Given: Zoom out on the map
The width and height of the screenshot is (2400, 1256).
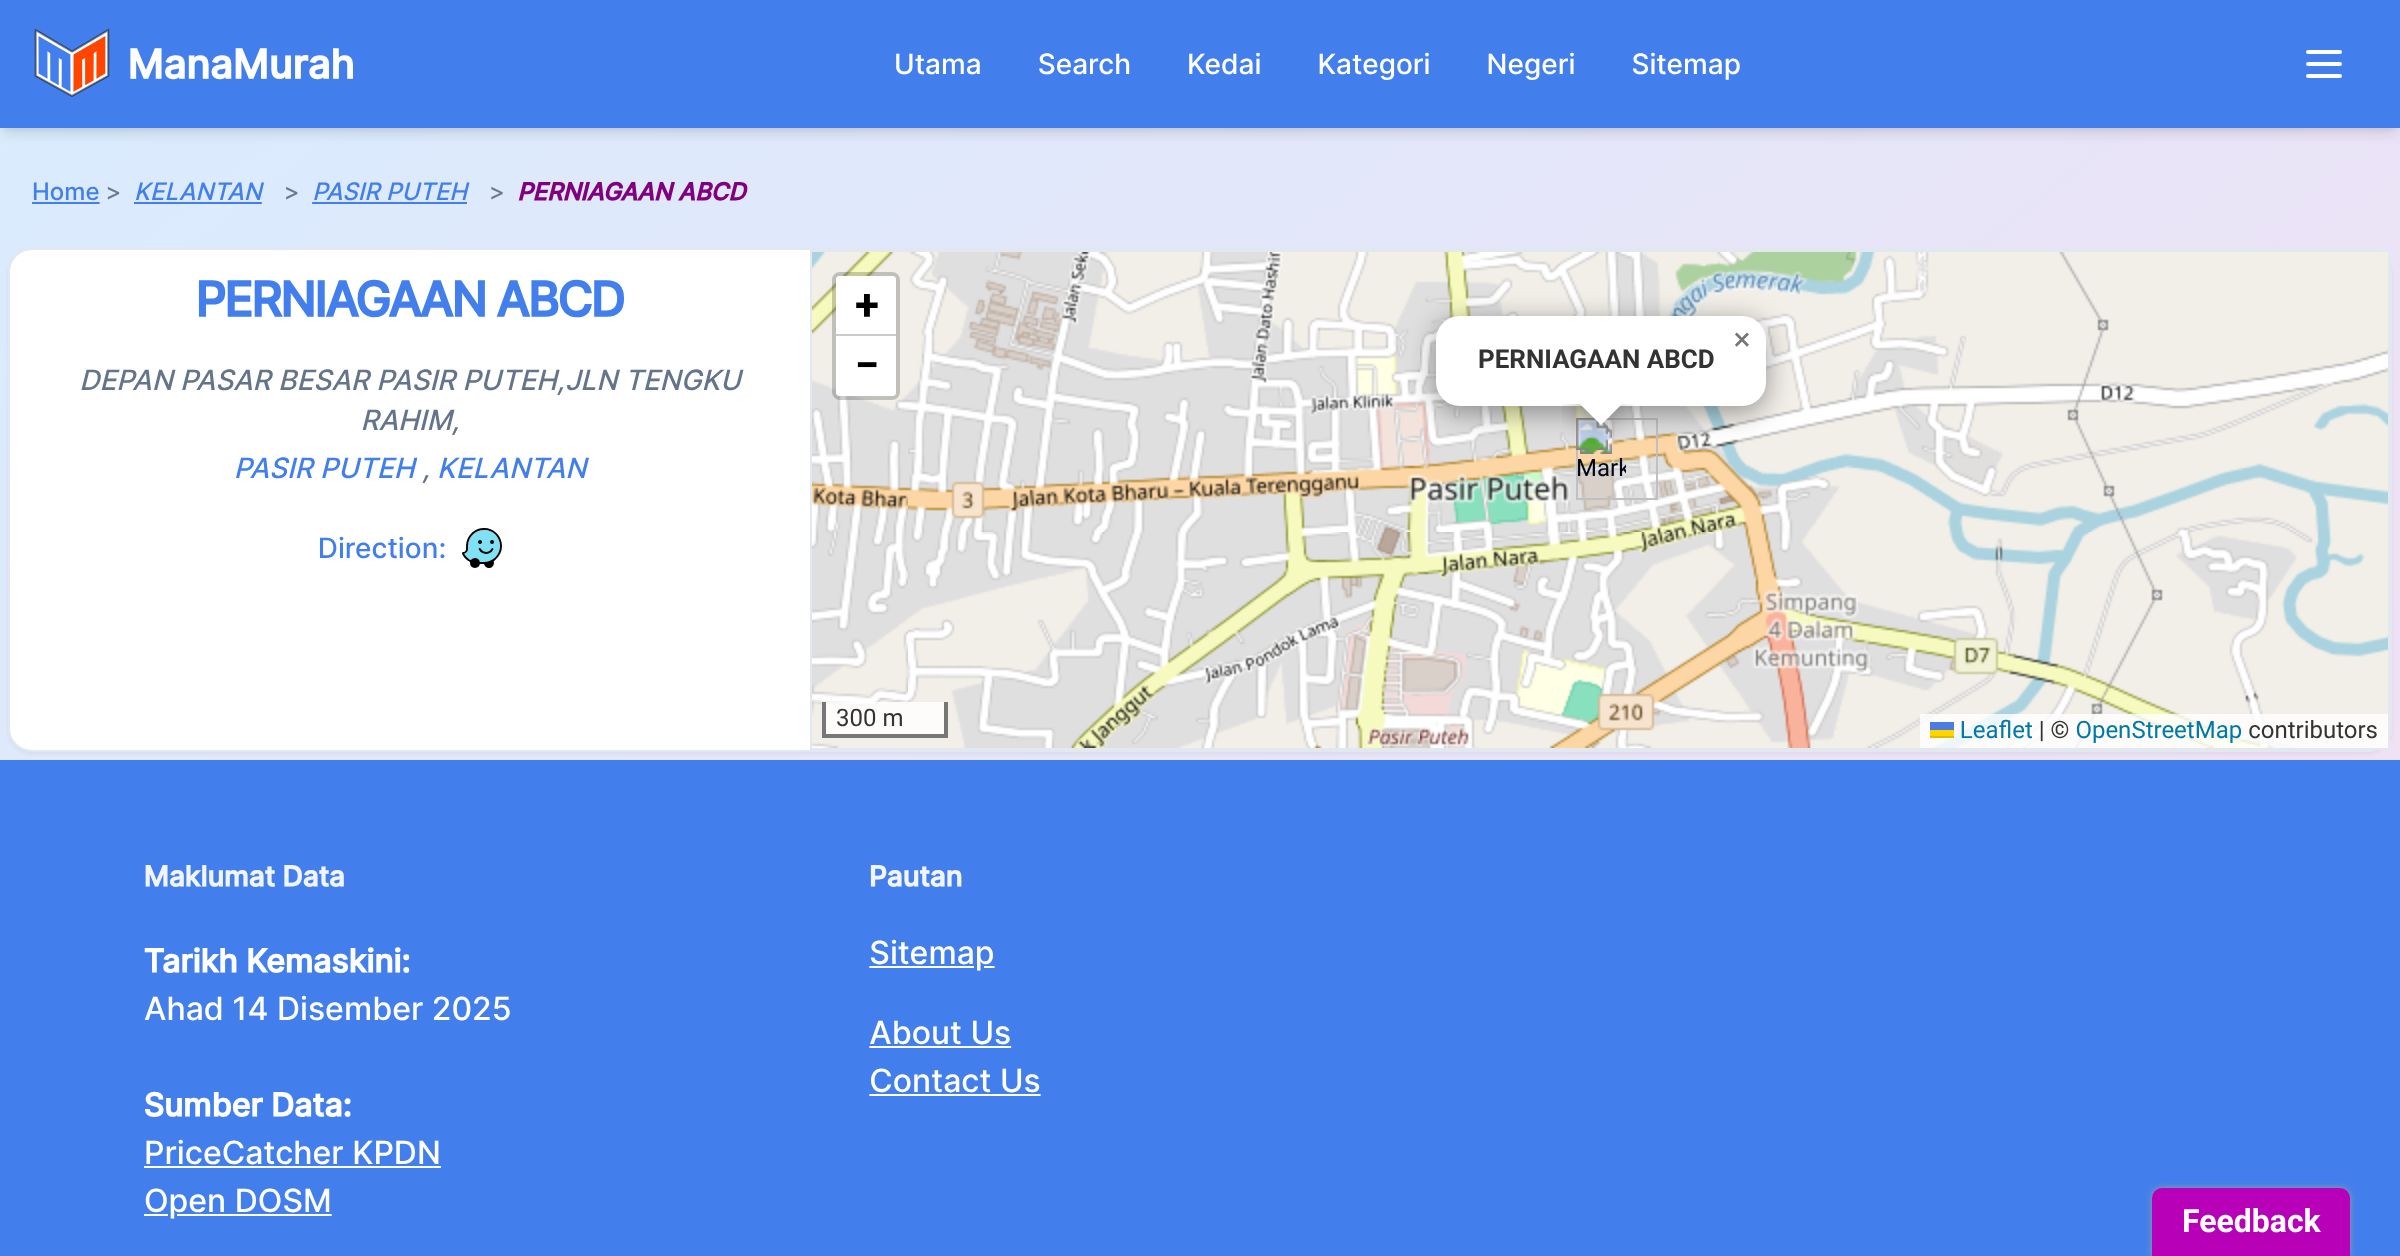Looking at the screenshot, I should pyautogui.click(x=866, y=365).
